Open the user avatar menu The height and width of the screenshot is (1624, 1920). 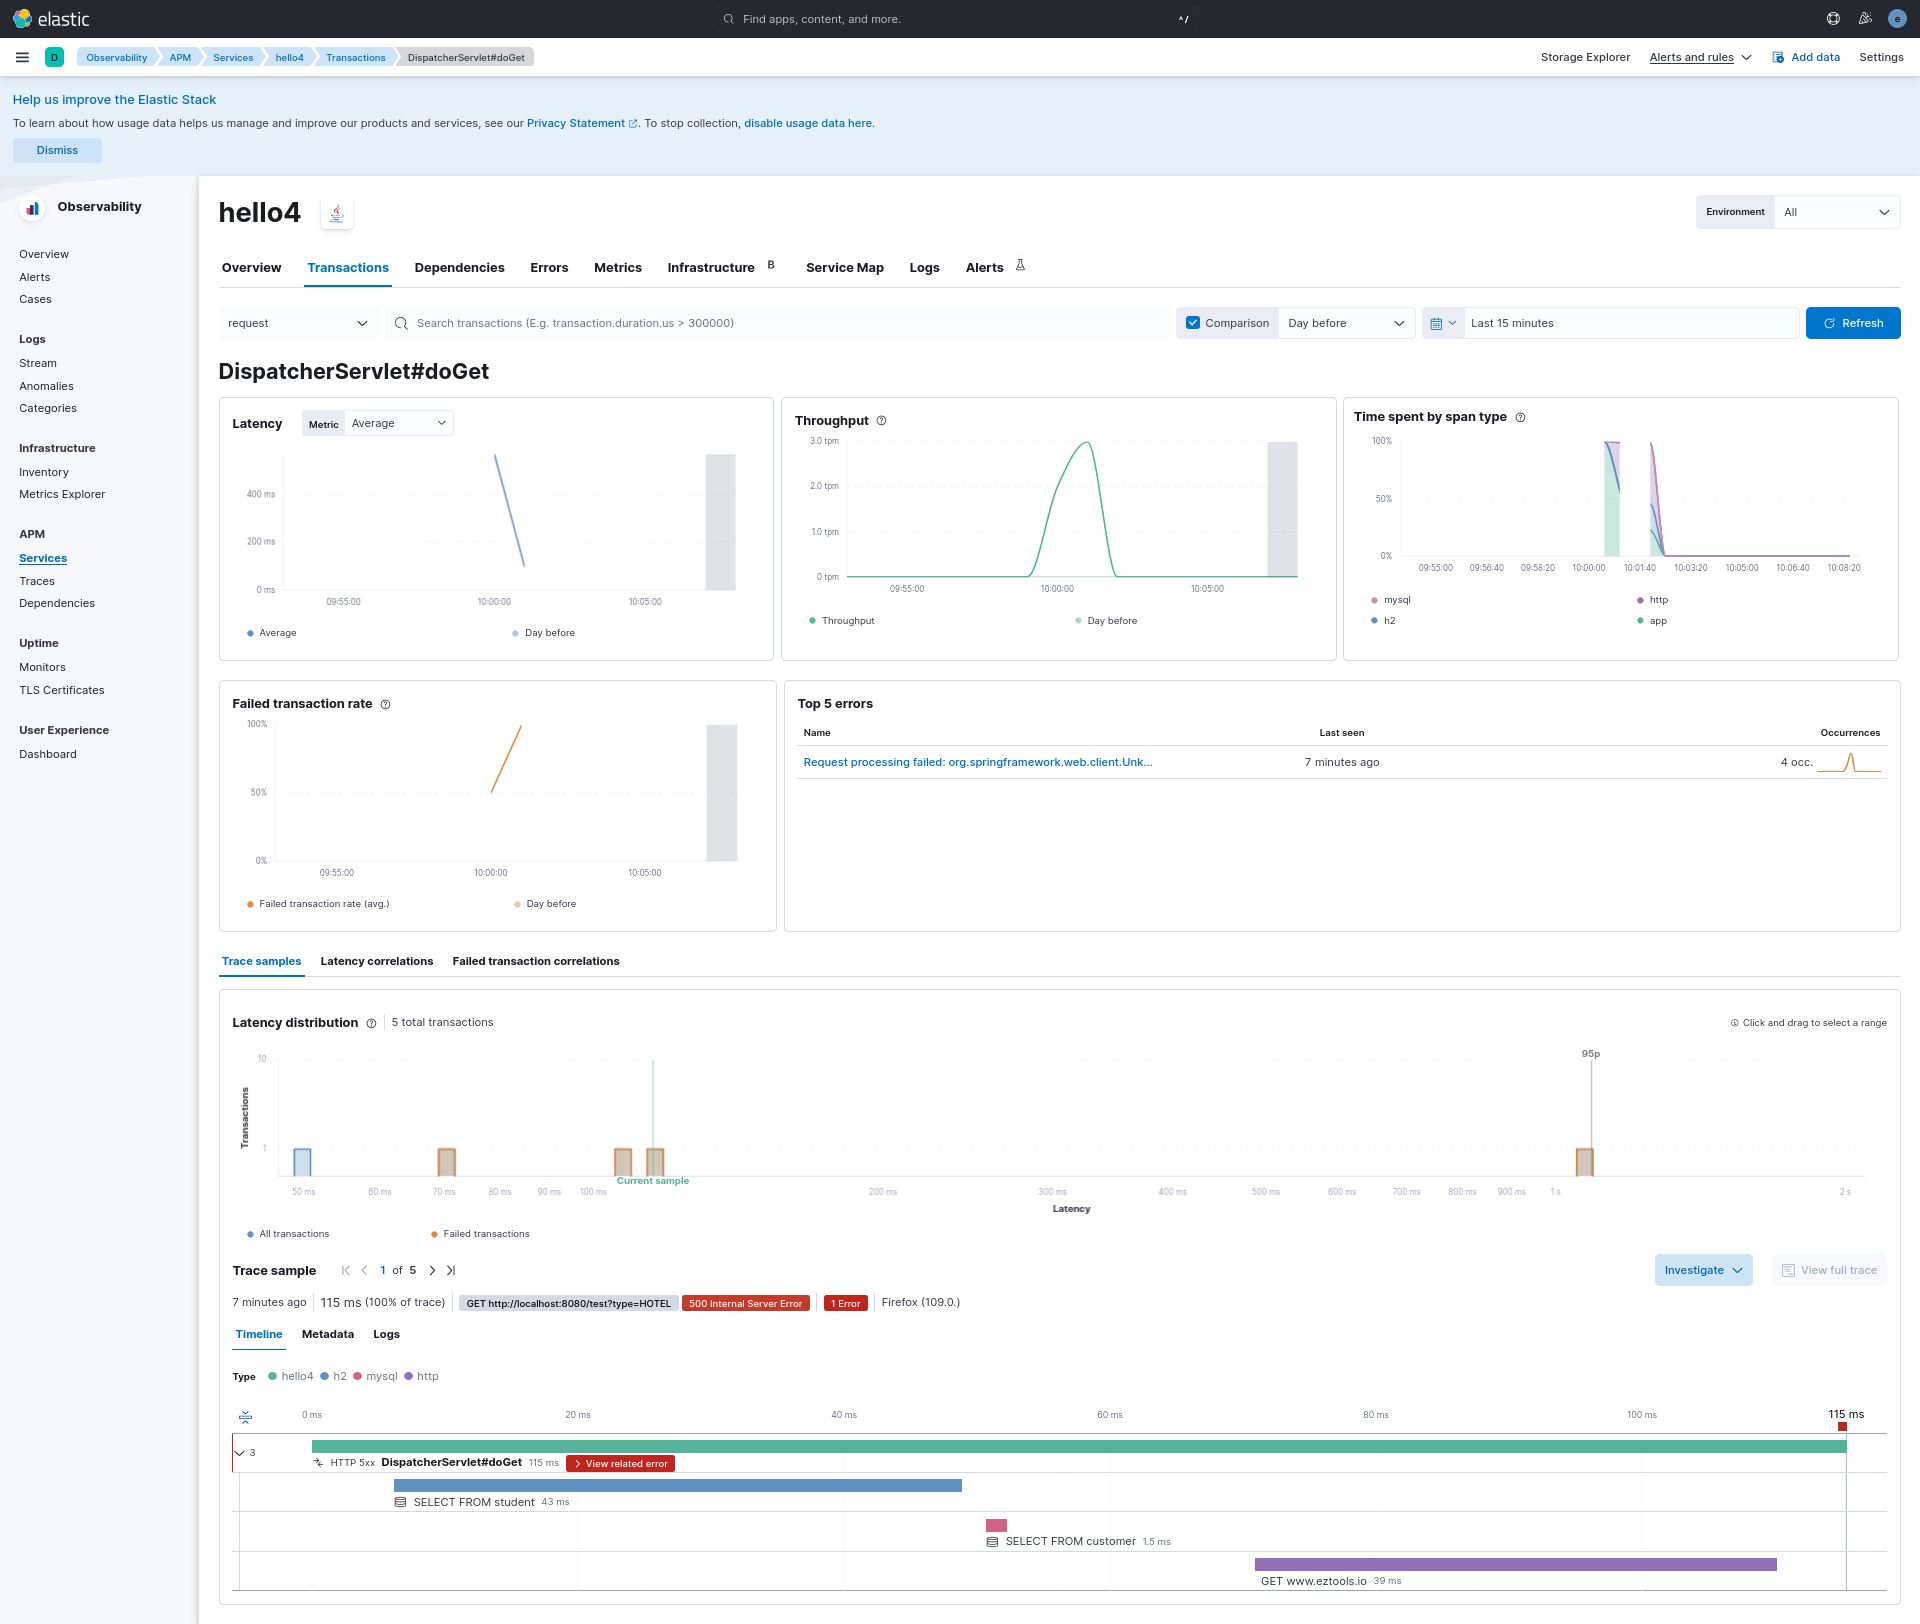1897,19
